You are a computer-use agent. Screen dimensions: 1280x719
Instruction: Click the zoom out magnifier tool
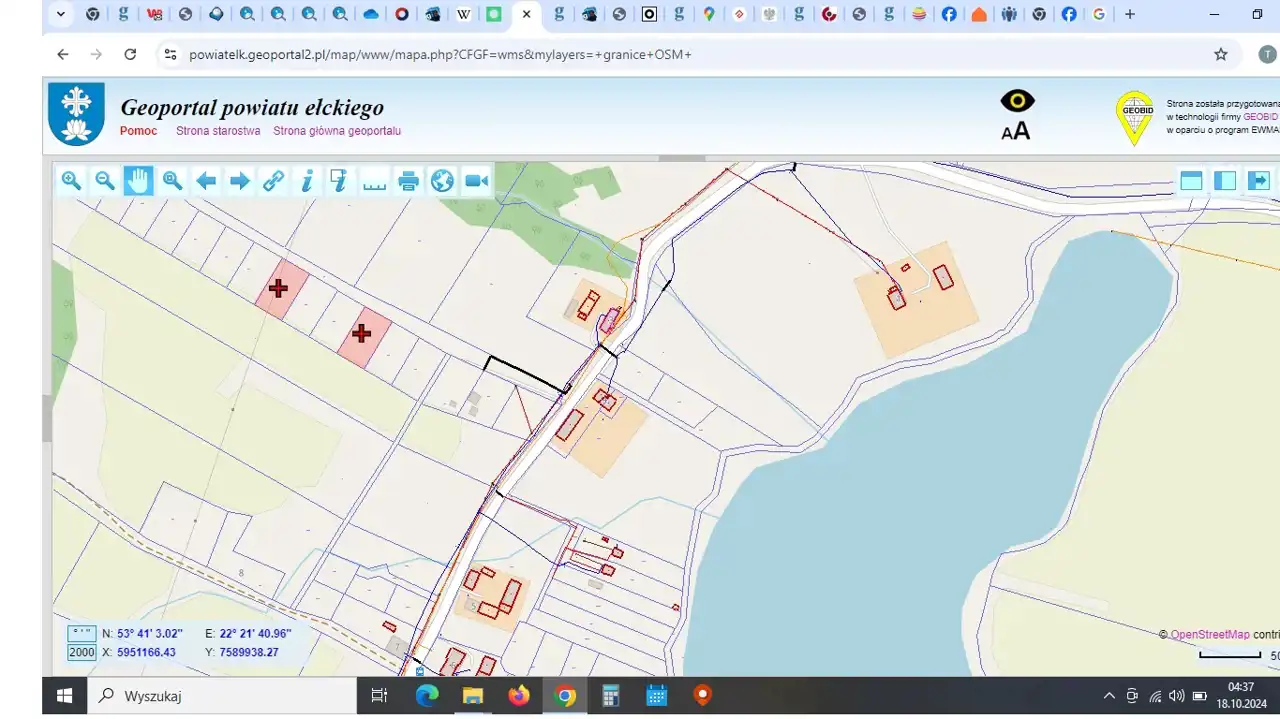[x=104, y=180]
